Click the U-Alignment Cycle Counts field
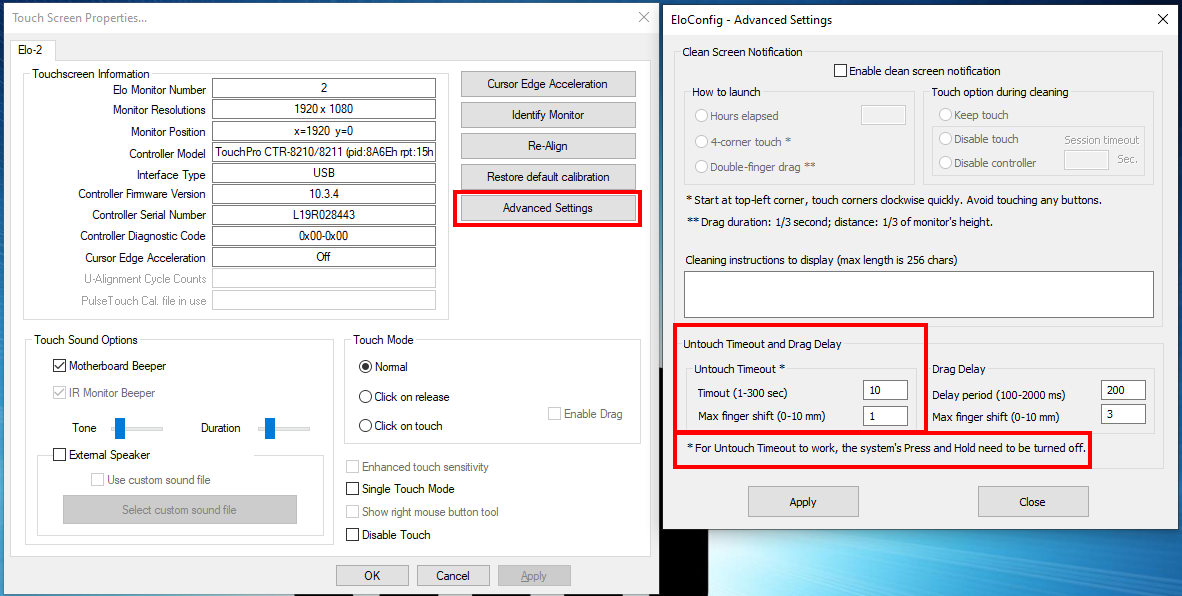 324,278
